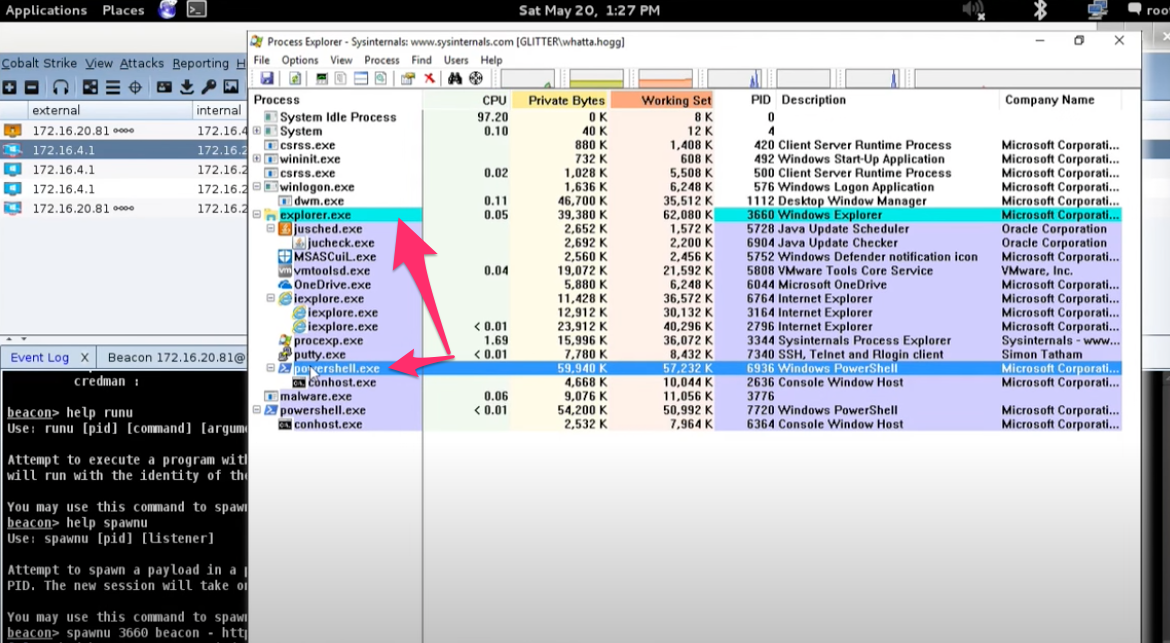Open the Reporting menu in Cobalt Strike
1170x643 pixels.
(x=201, y=63)
